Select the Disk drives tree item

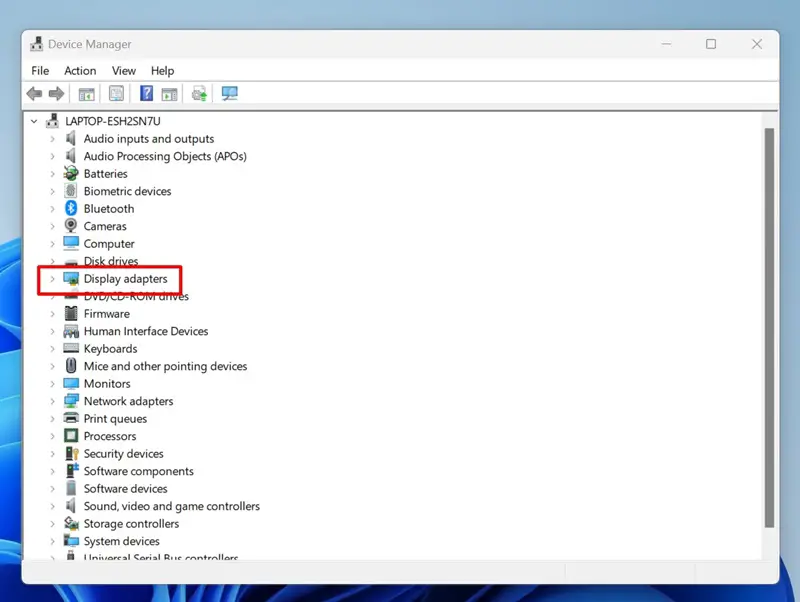tap(111, 261)
